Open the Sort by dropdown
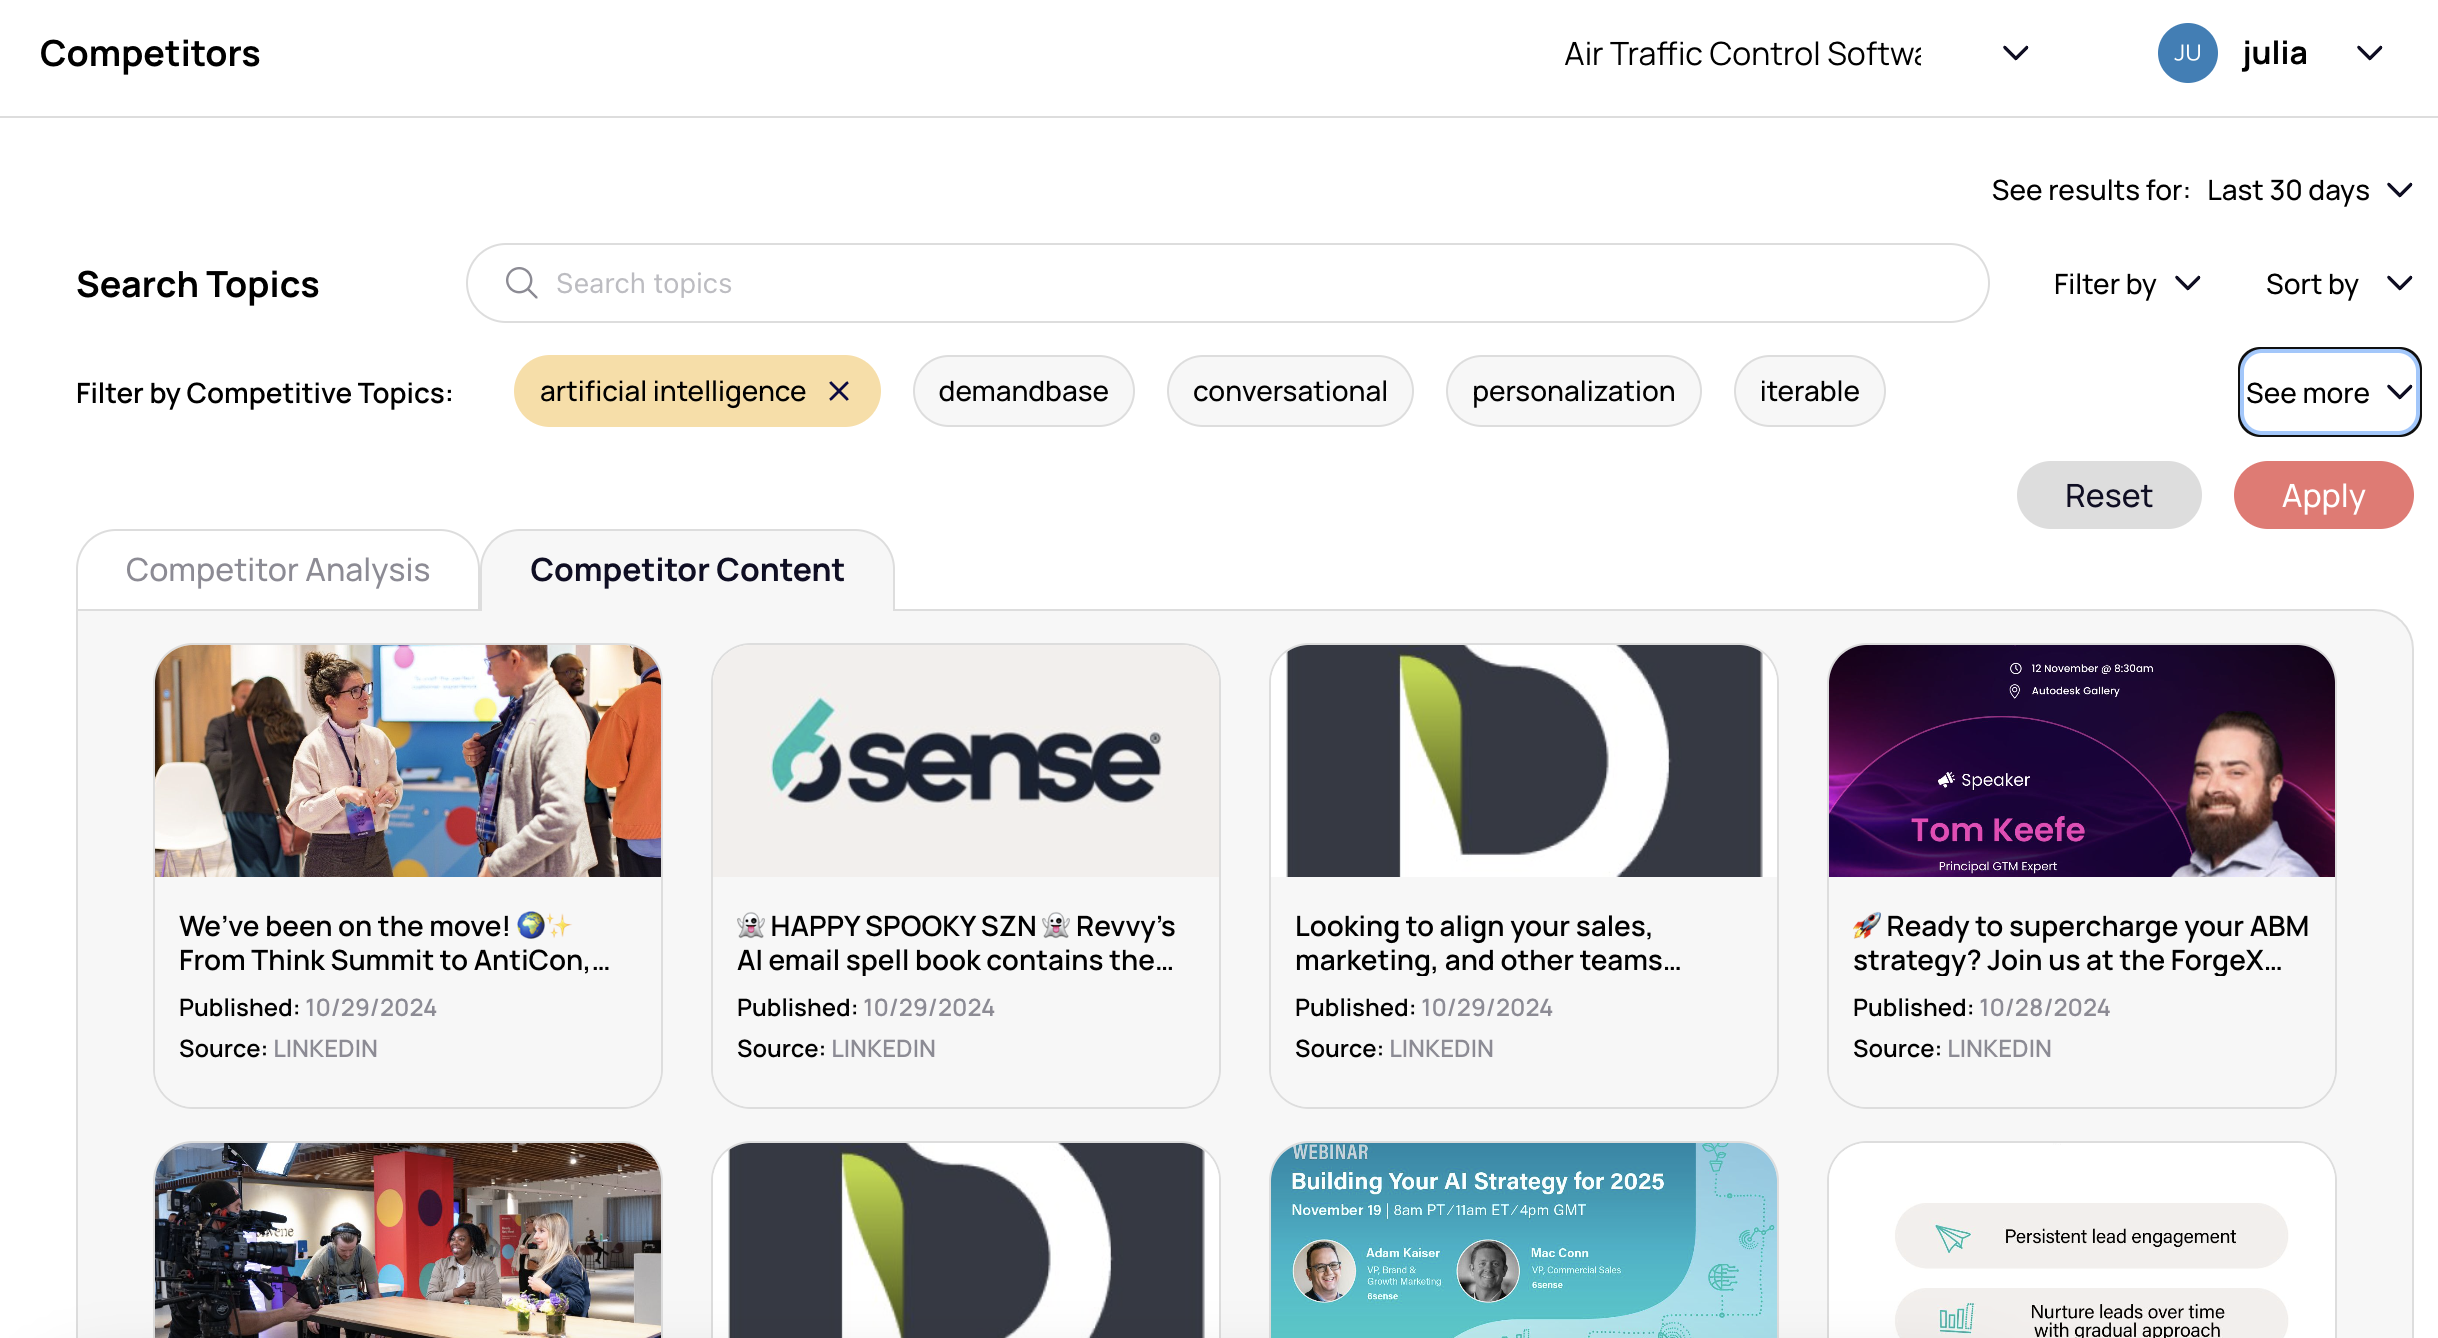The image size is (2438, 1338). pyautogui.click(x=2338, y=284)
